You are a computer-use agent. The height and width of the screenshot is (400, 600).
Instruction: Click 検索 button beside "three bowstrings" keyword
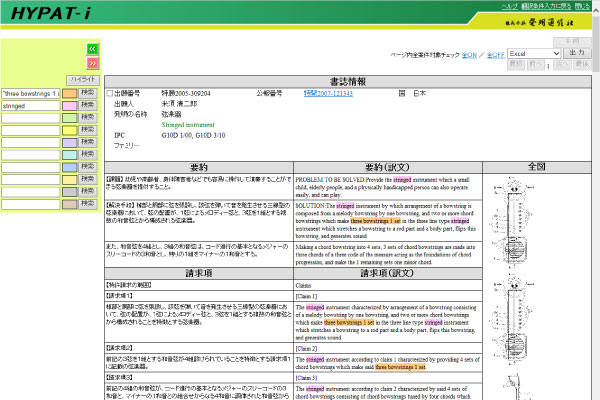(88, 93)
